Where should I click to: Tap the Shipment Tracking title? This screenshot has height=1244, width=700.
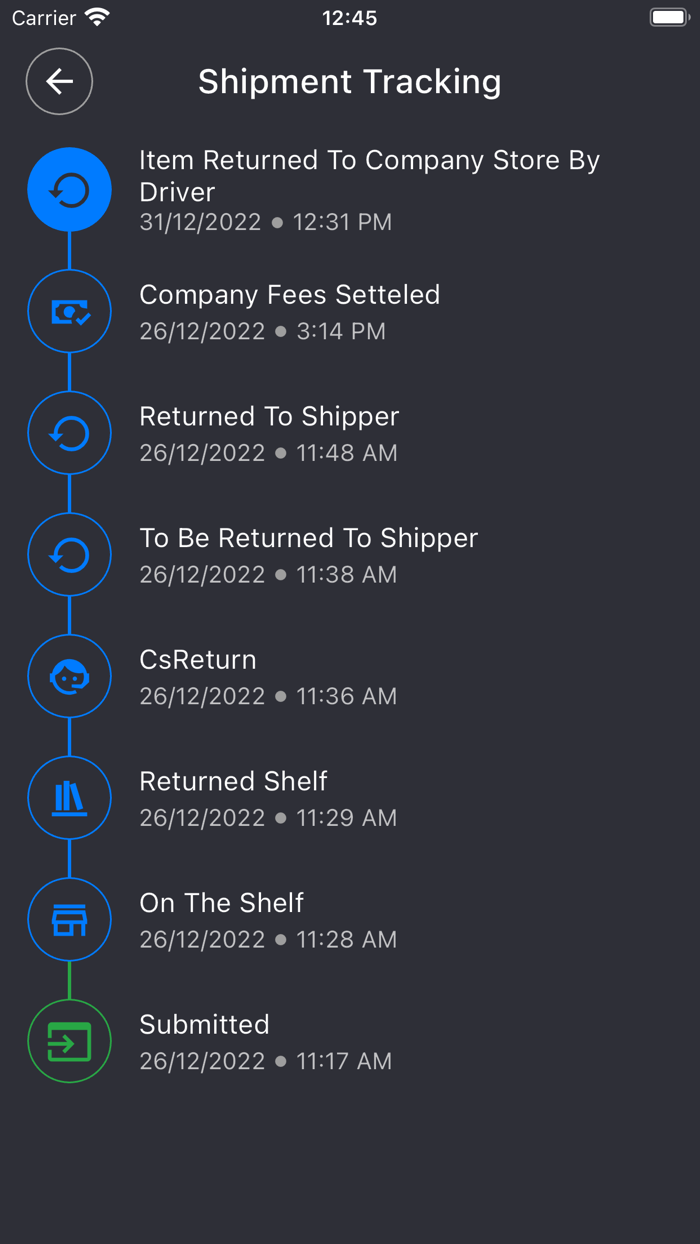pyautogui.click(x=350, y=81)
